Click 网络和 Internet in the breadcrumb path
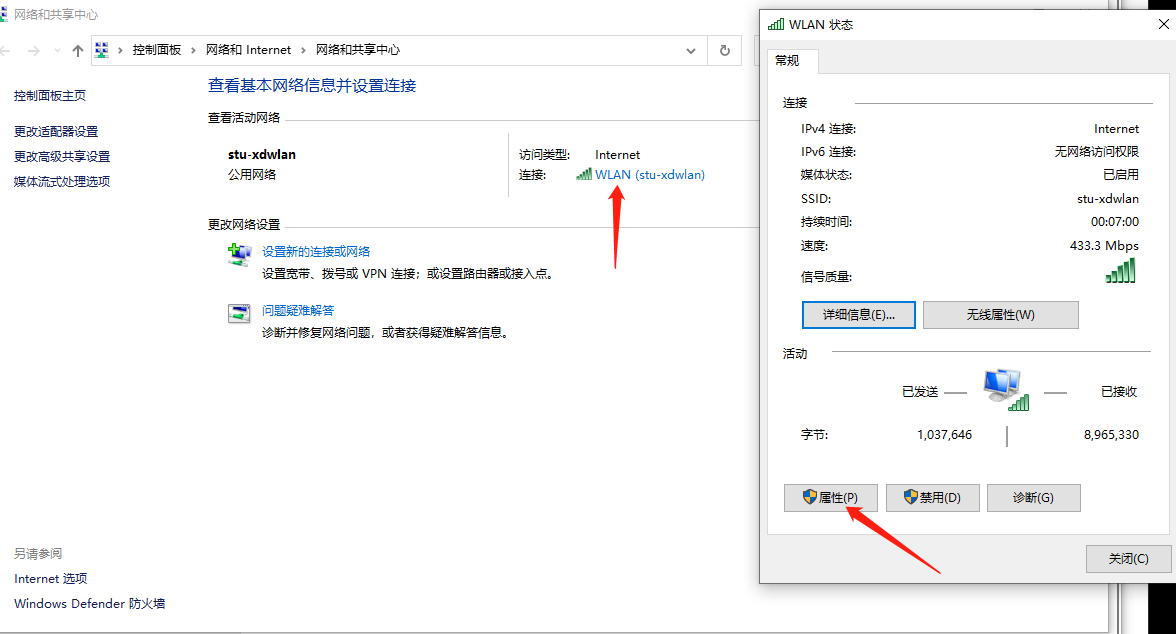The image size is (1176, 634). [248, 50]
